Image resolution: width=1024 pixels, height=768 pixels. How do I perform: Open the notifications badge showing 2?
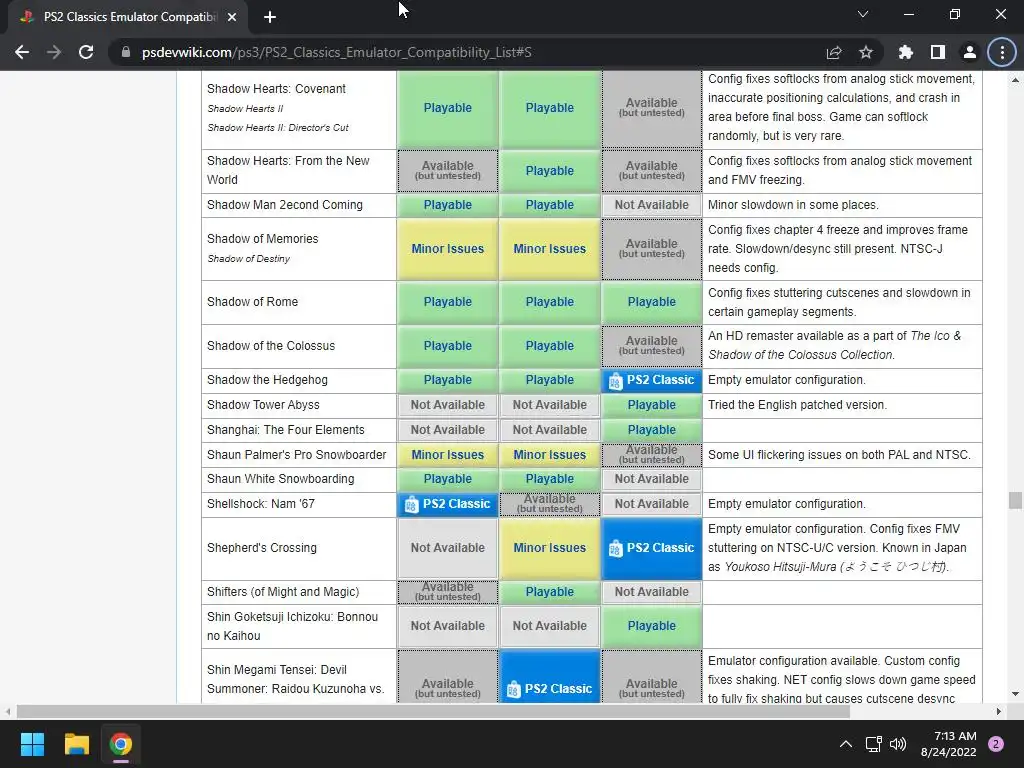tap(996, 744)
